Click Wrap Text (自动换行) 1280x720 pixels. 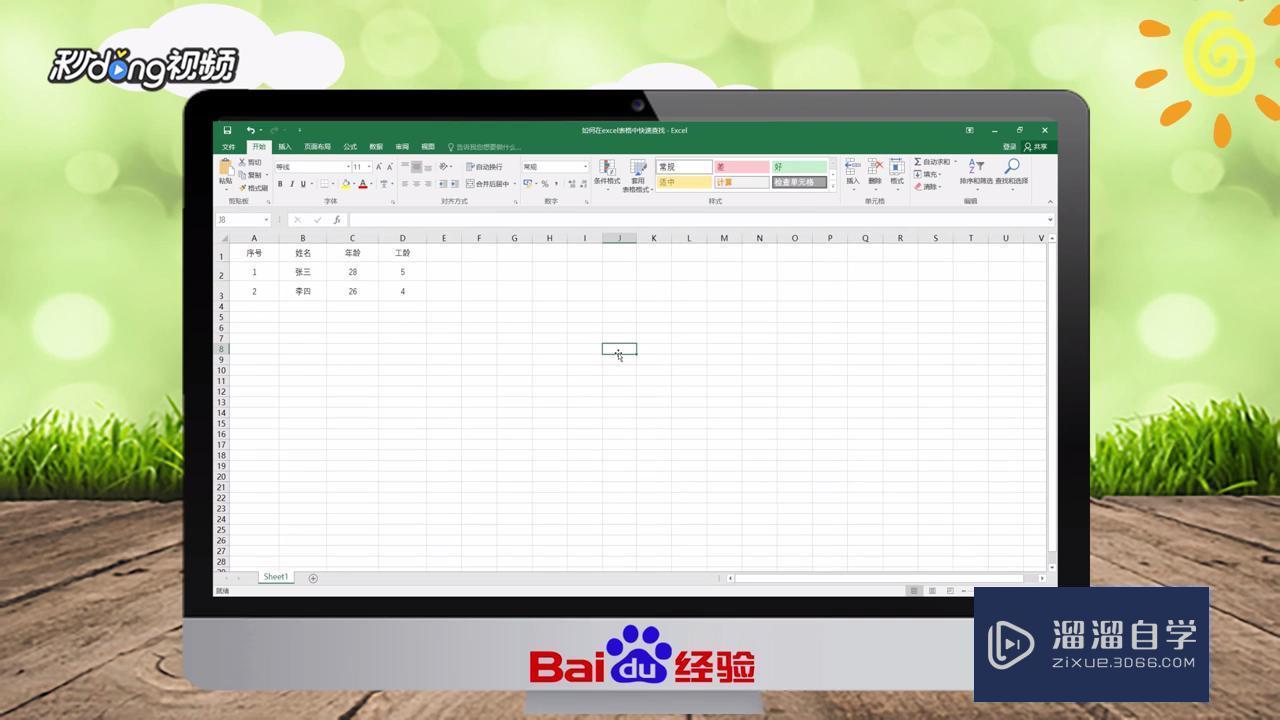coord(485,167)
